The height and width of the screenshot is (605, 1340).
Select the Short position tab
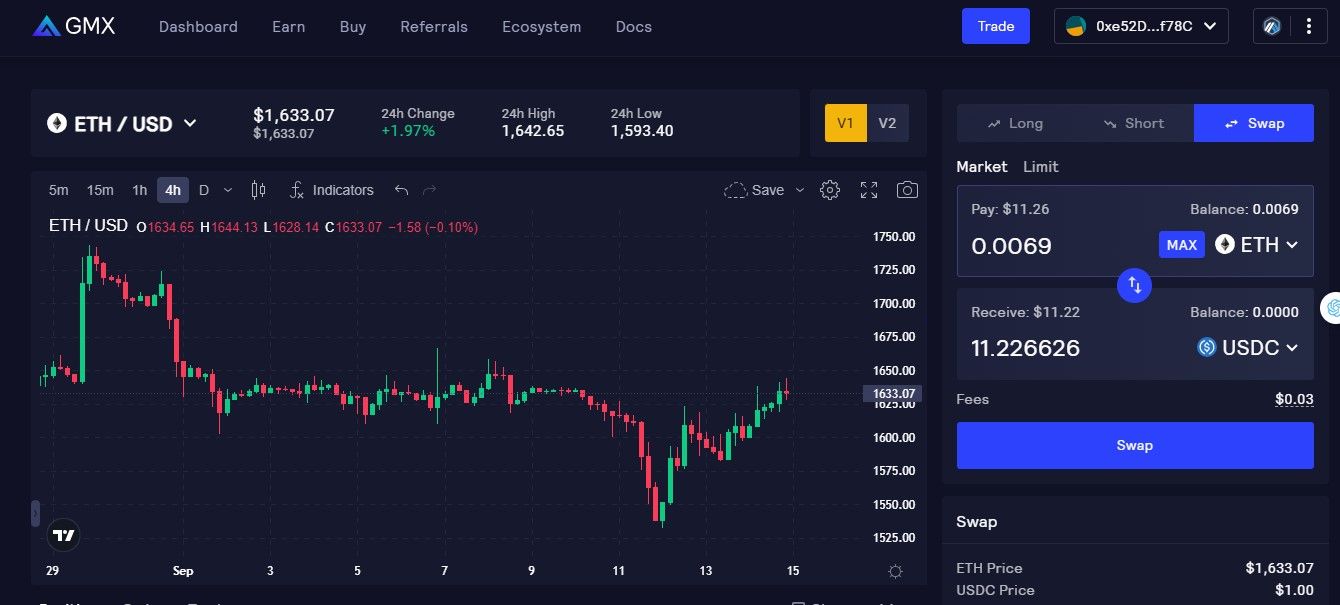pos(1134,123)
